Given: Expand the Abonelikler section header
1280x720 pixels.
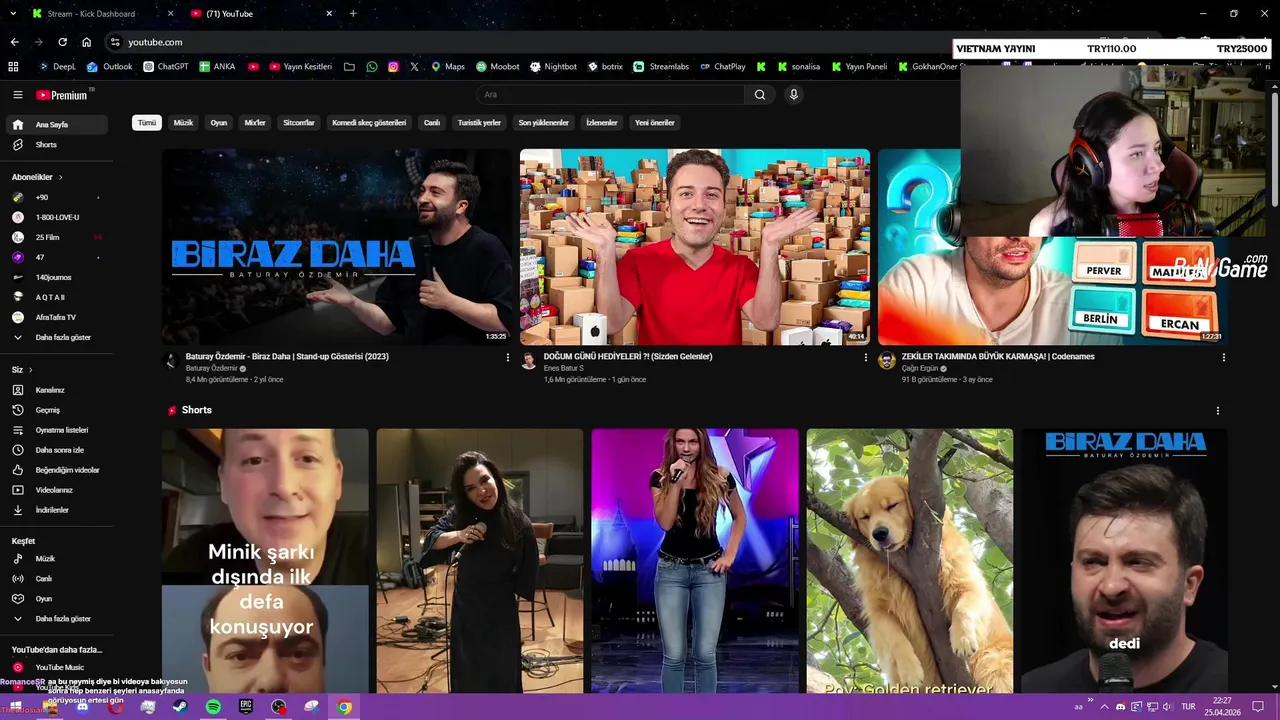Looking at the screenshot, I should click(37, 177).
